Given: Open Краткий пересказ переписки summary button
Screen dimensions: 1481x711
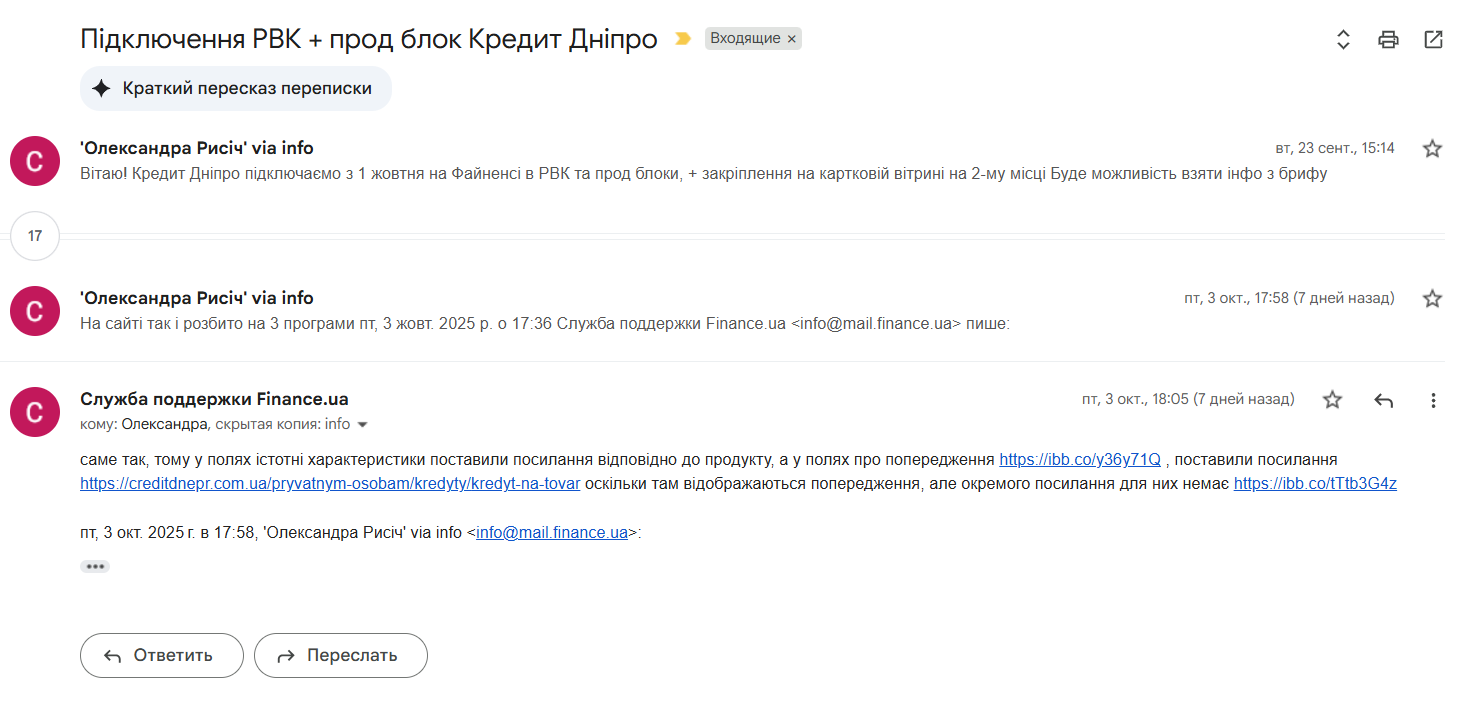Looking at the screenshot, I should 236,88.
